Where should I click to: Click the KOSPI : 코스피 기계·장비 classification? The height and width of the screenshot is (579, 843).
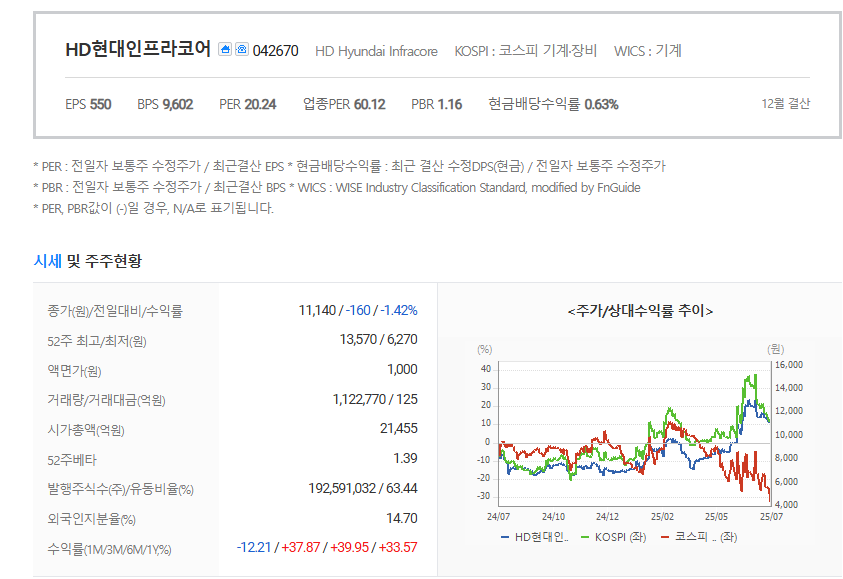tap(525, 51)
